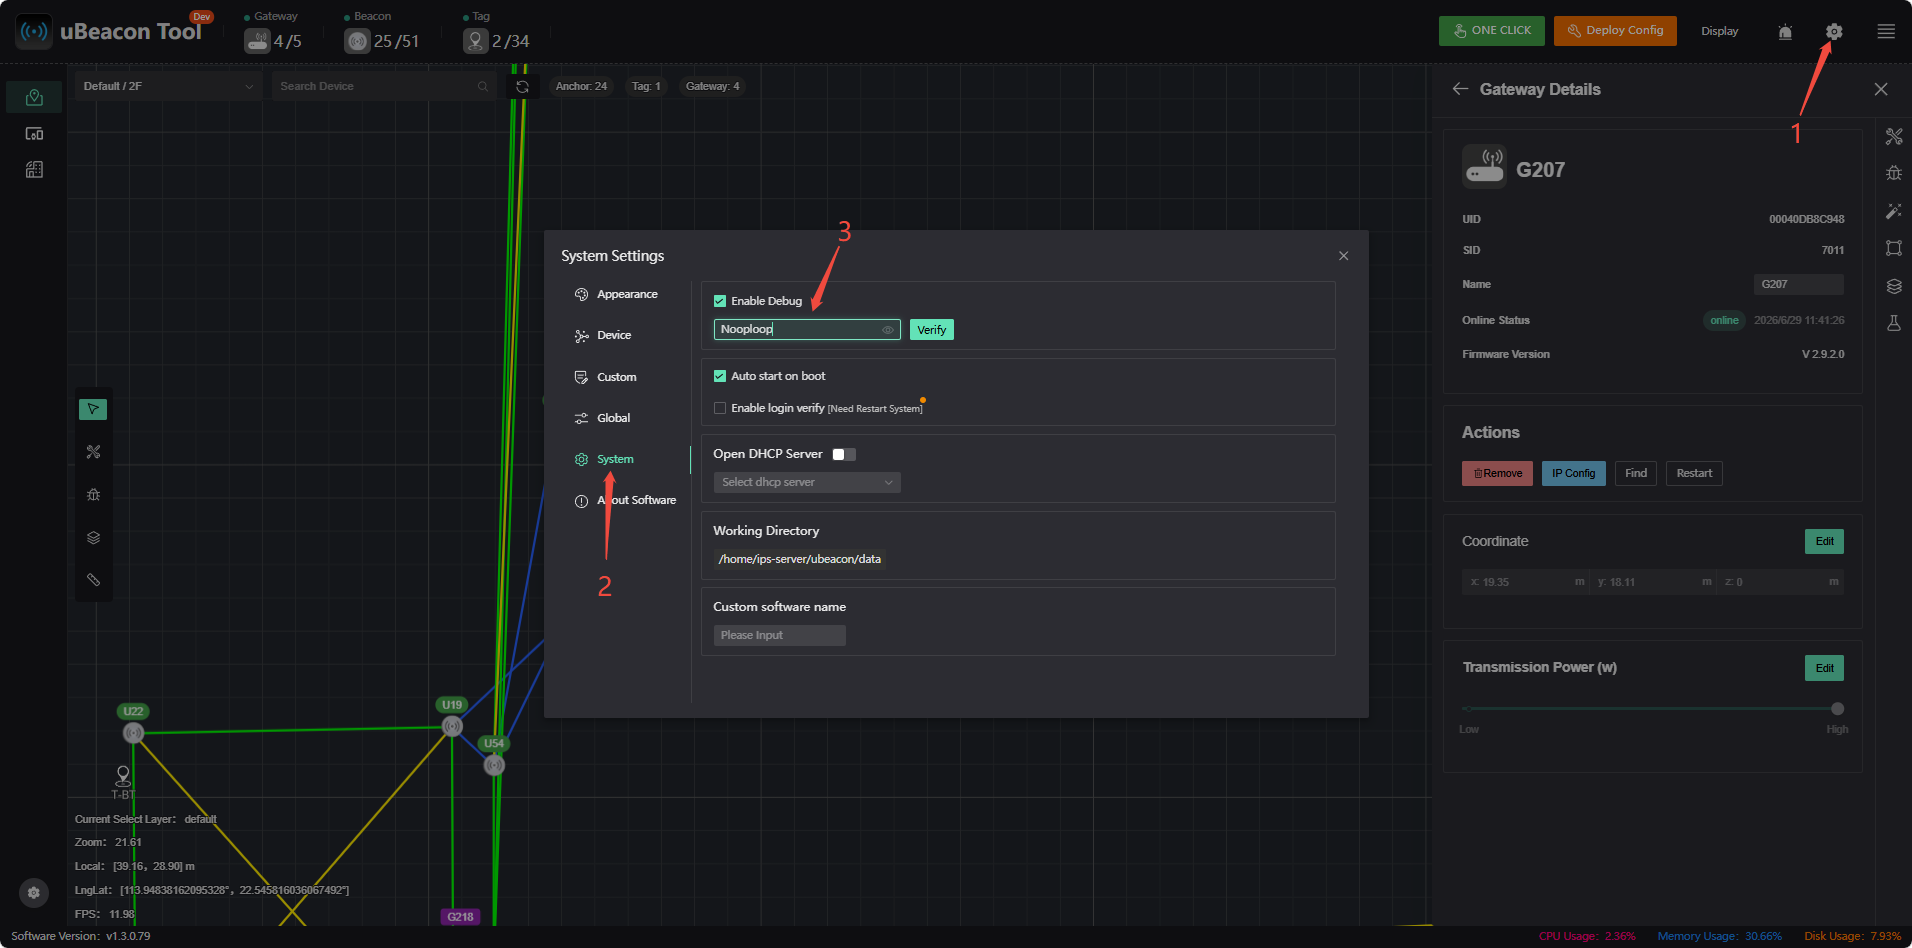Turn on Open DHCP Server switch
1912x948 pixels.
point(844,454)
